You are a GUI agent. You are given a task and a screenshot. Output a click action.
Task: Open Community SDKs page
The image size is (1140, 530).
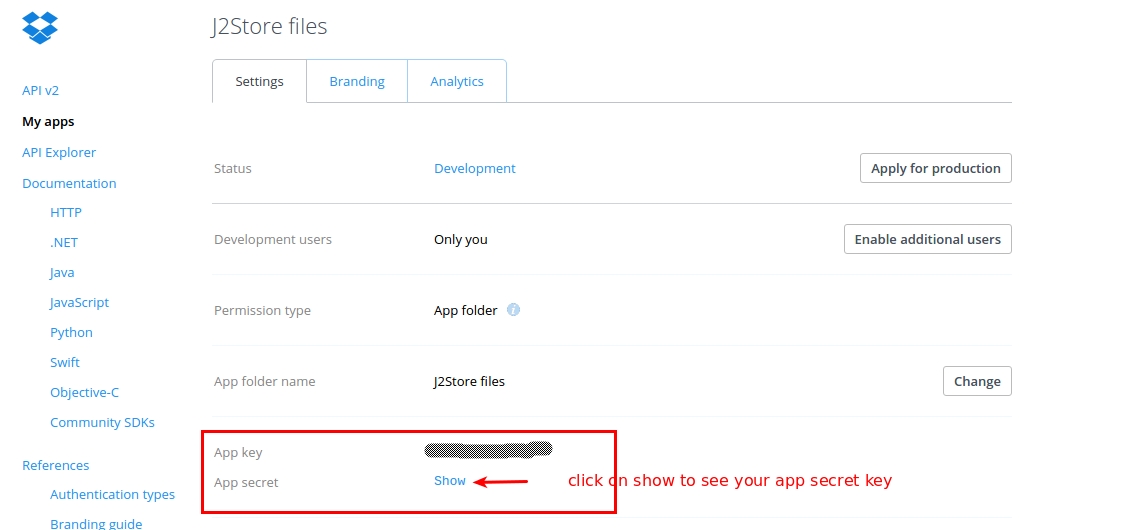pos(102,422)
